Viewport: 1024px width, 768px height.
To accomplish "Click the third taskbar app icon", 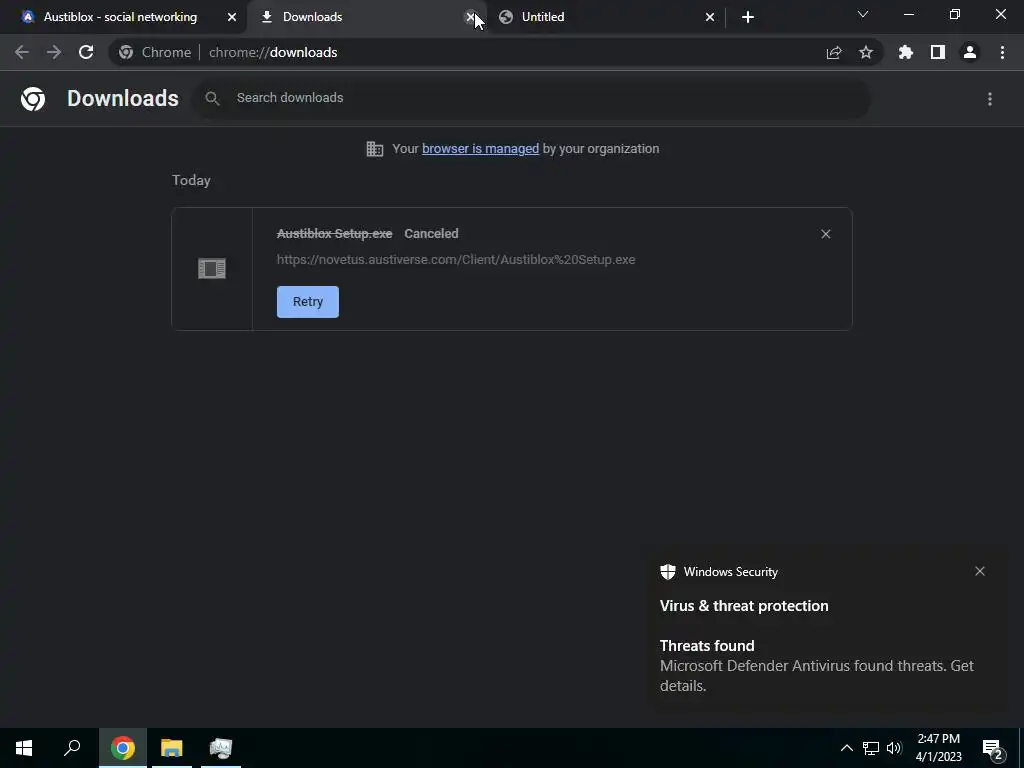I will [221, 748].
